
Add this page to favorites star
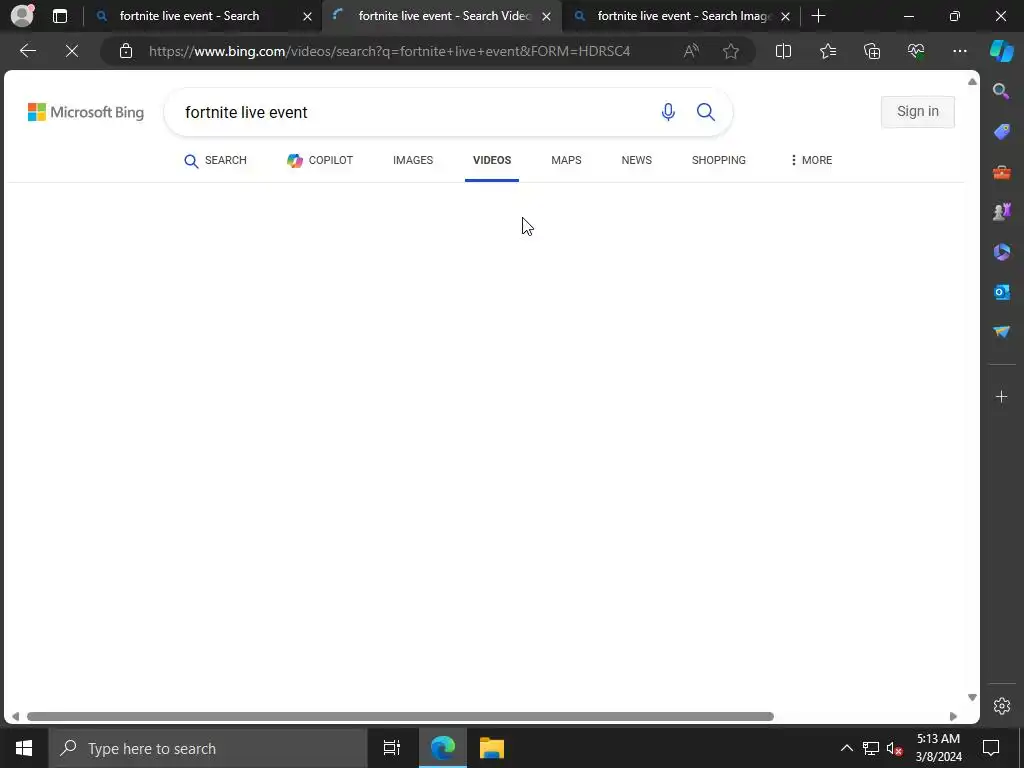click(x=731, y=51)
